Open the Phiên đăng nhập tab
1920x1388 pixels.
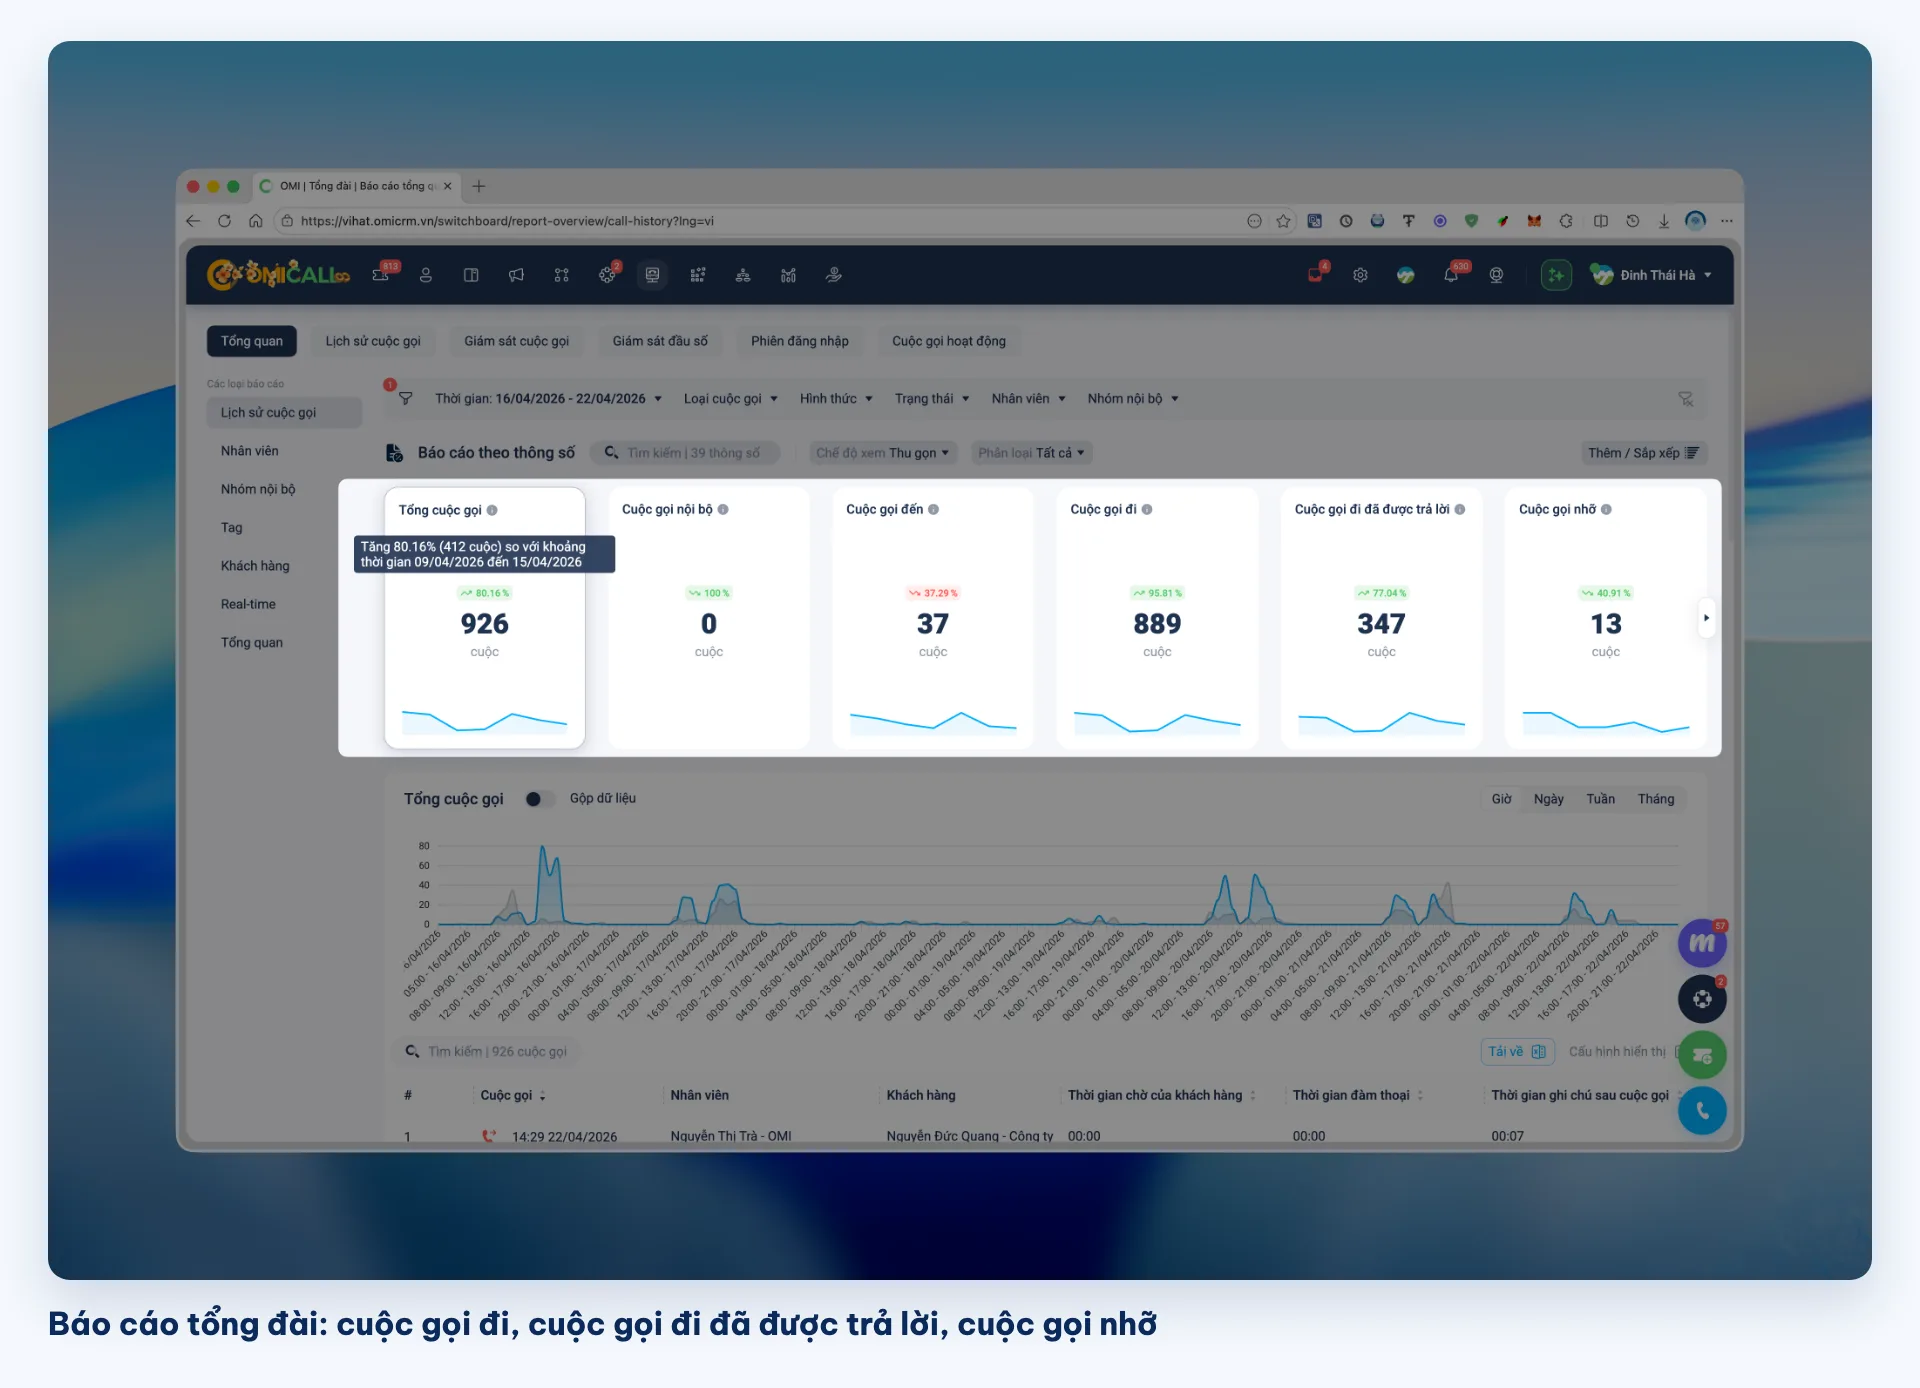pyautogui.click(x=799, y=341)
